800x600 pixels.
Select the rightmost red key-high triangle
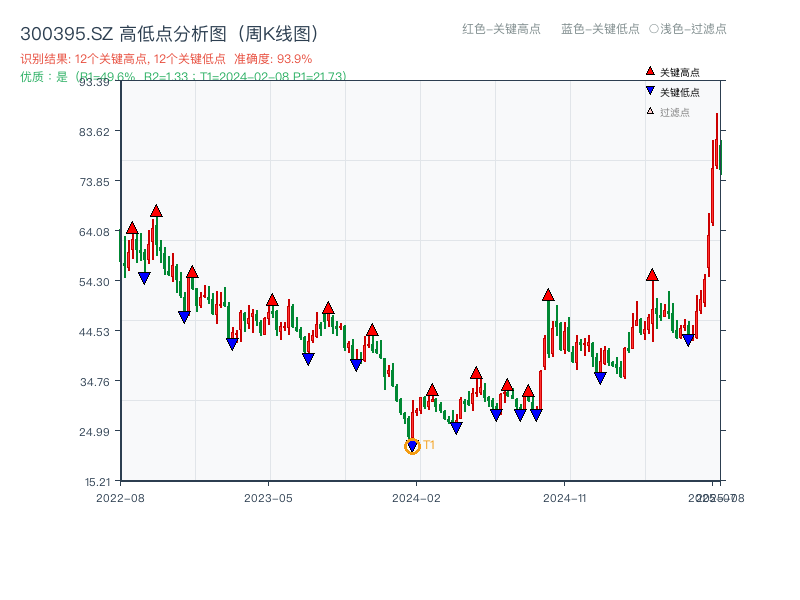tap(652, 275)
